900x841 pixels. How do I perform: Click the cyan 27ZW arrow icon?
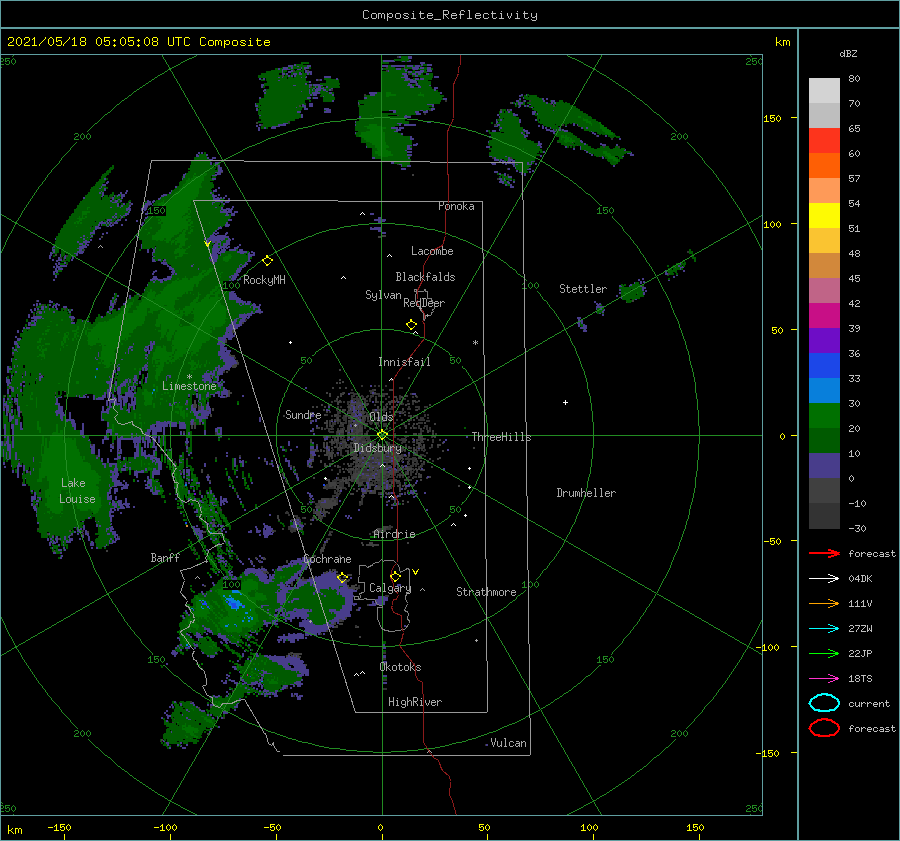(824, 629)
